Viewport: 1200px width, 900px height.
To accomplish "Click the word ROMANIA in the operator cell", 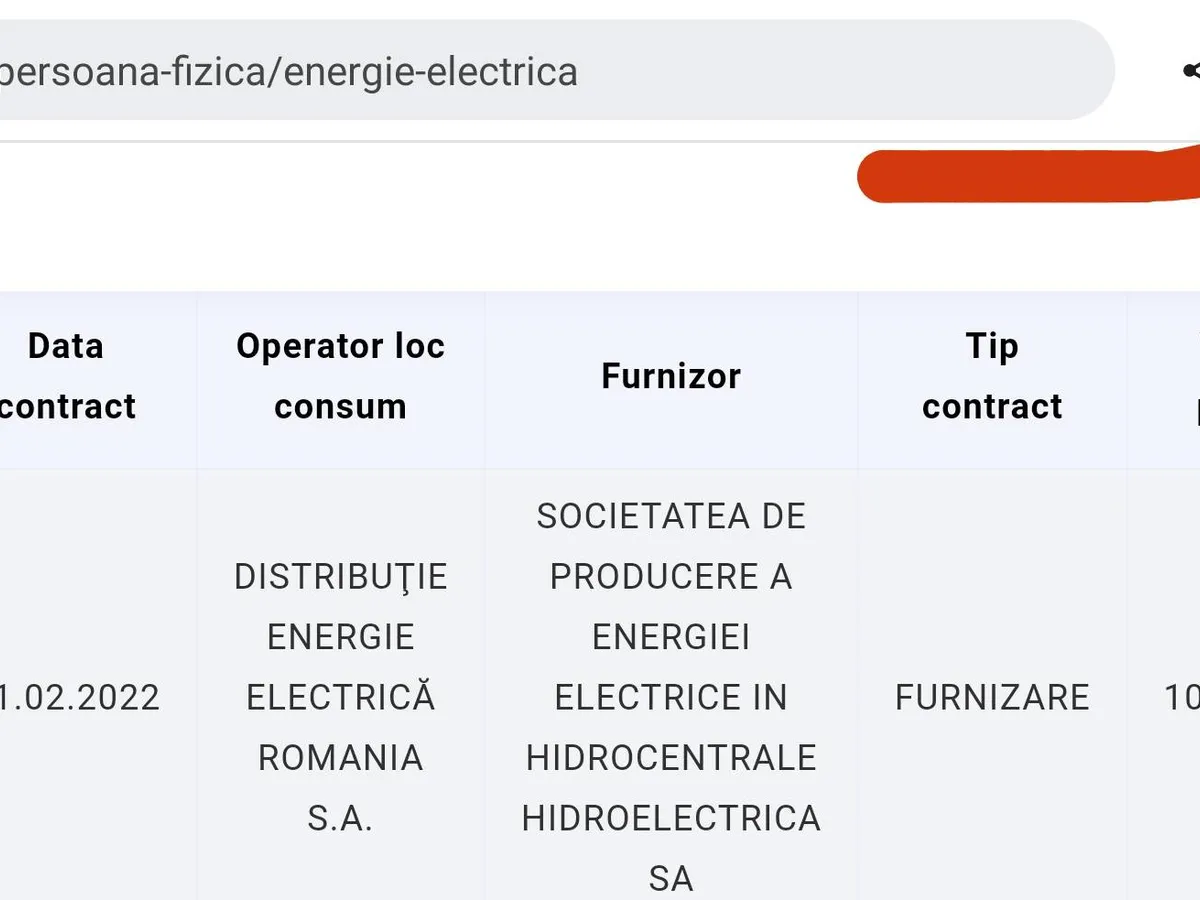I will [x=340, y=758].
